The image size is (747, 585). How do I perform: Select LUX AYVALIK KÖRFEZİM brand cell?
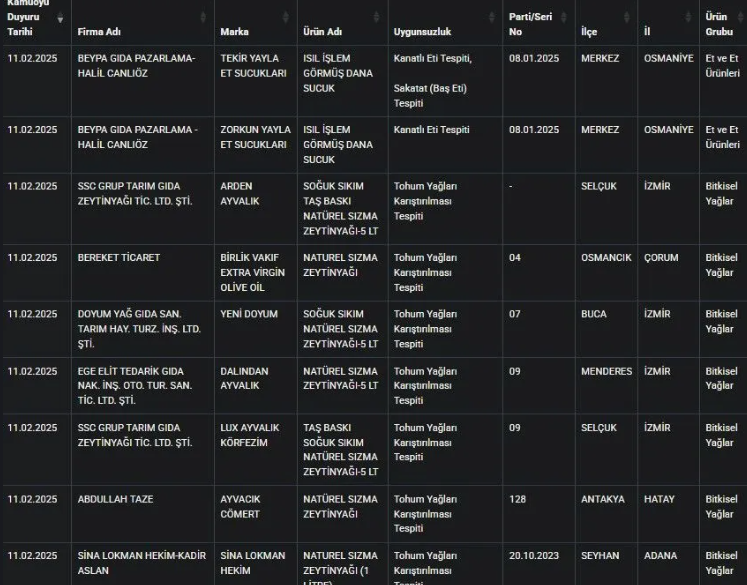[x=250, y=435]
